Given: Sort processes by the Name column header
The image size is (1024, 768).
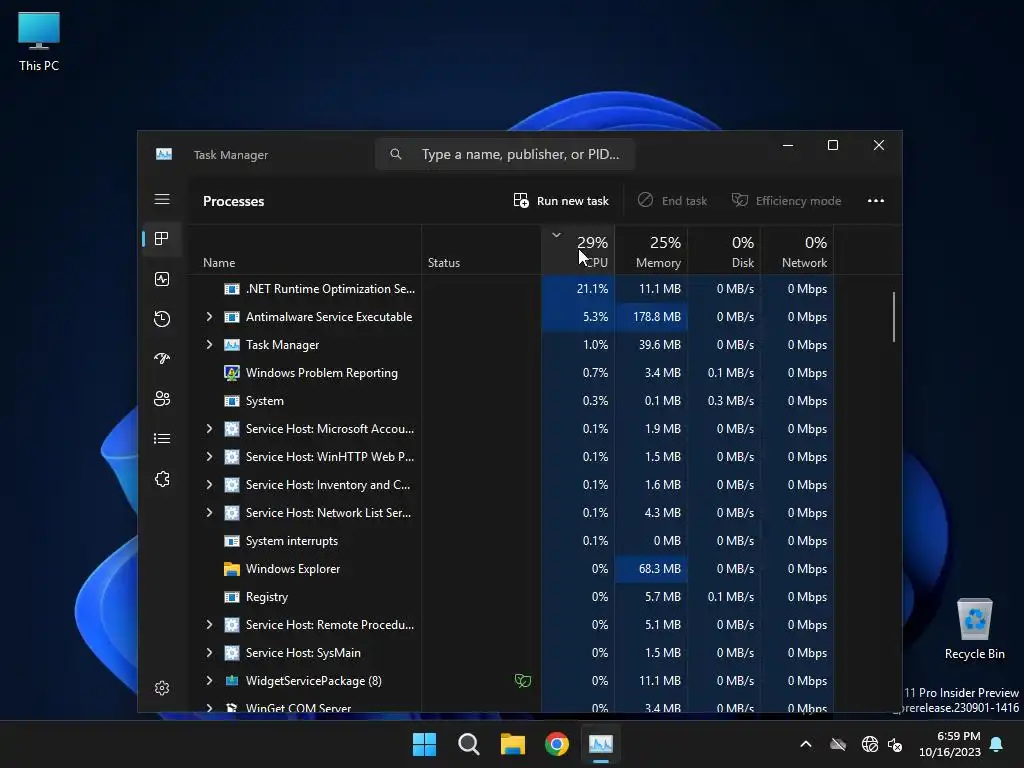Looking at the screenshot, I should [x=304, y=250].
